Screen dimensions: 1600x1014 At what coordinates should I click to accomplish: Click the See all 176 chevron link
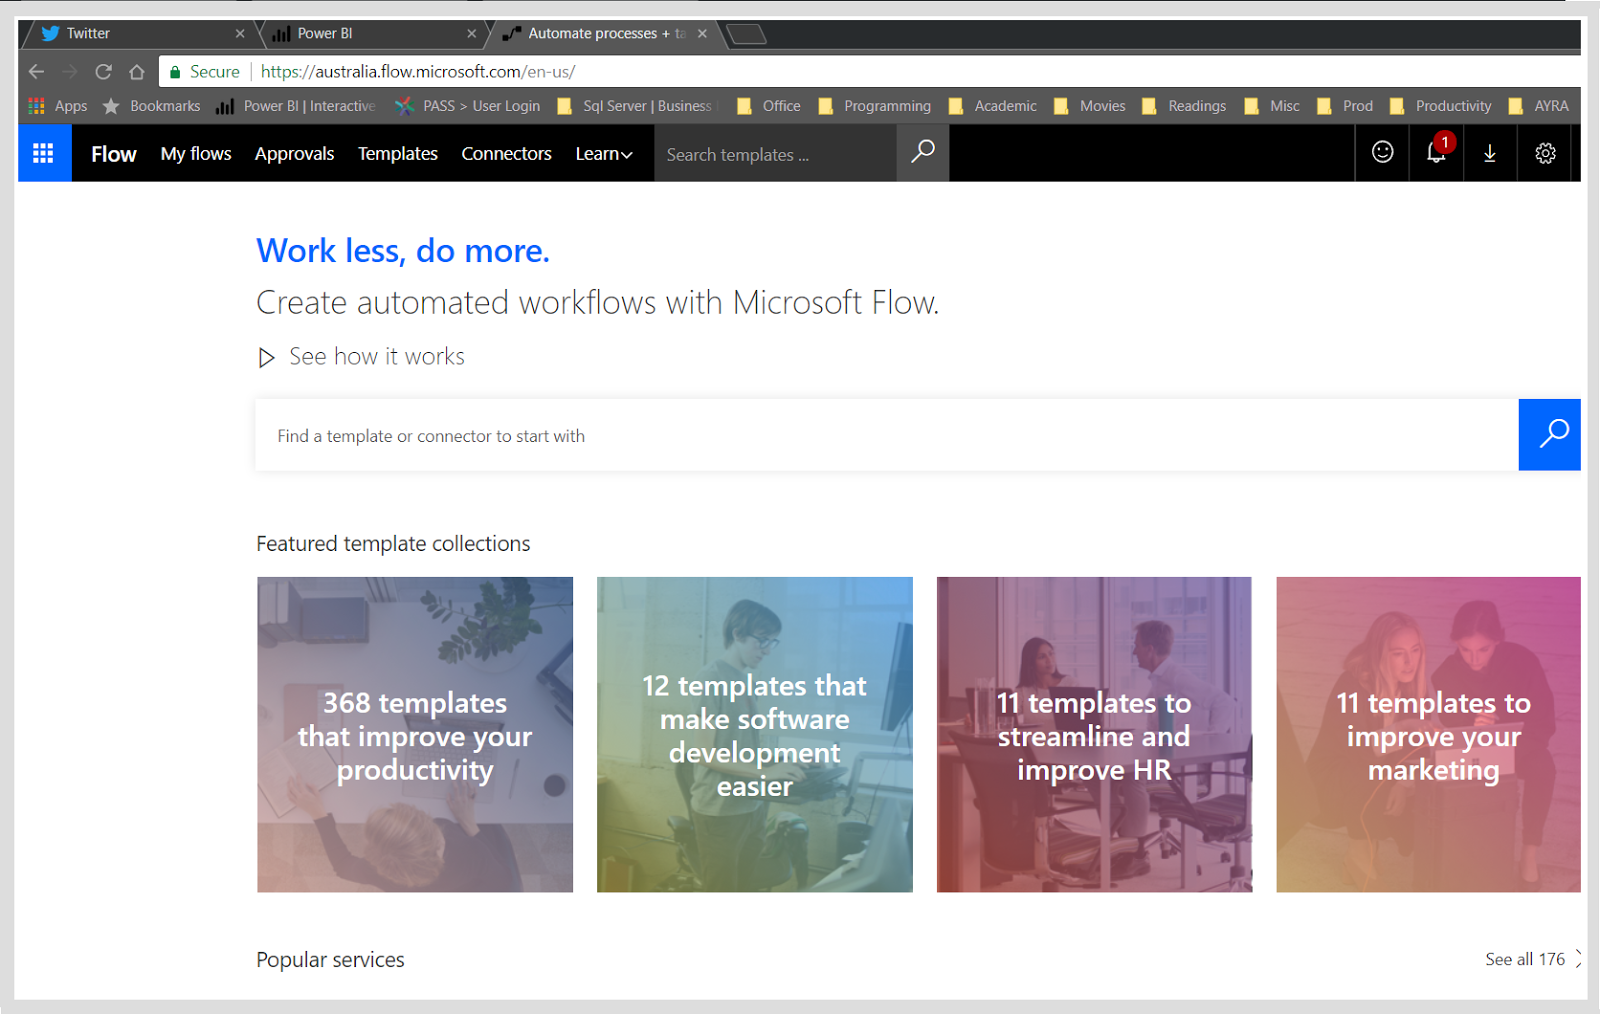coord(1533,959)
